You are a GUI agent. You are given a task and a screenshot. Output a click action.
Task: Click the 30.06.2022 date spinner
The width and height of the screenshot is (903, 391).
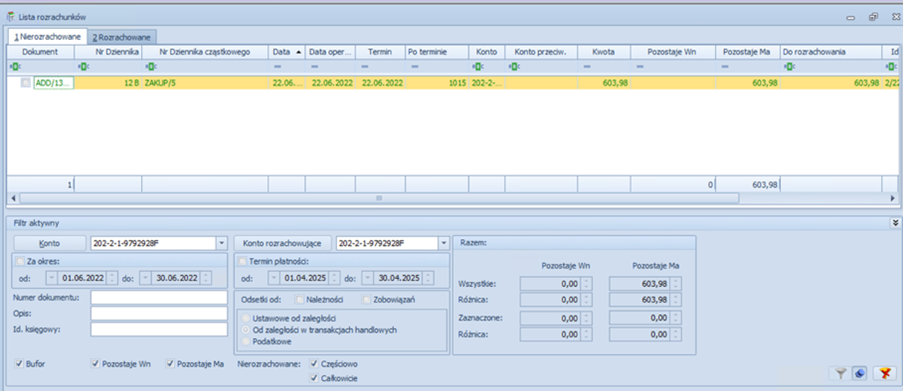[206, 278]
